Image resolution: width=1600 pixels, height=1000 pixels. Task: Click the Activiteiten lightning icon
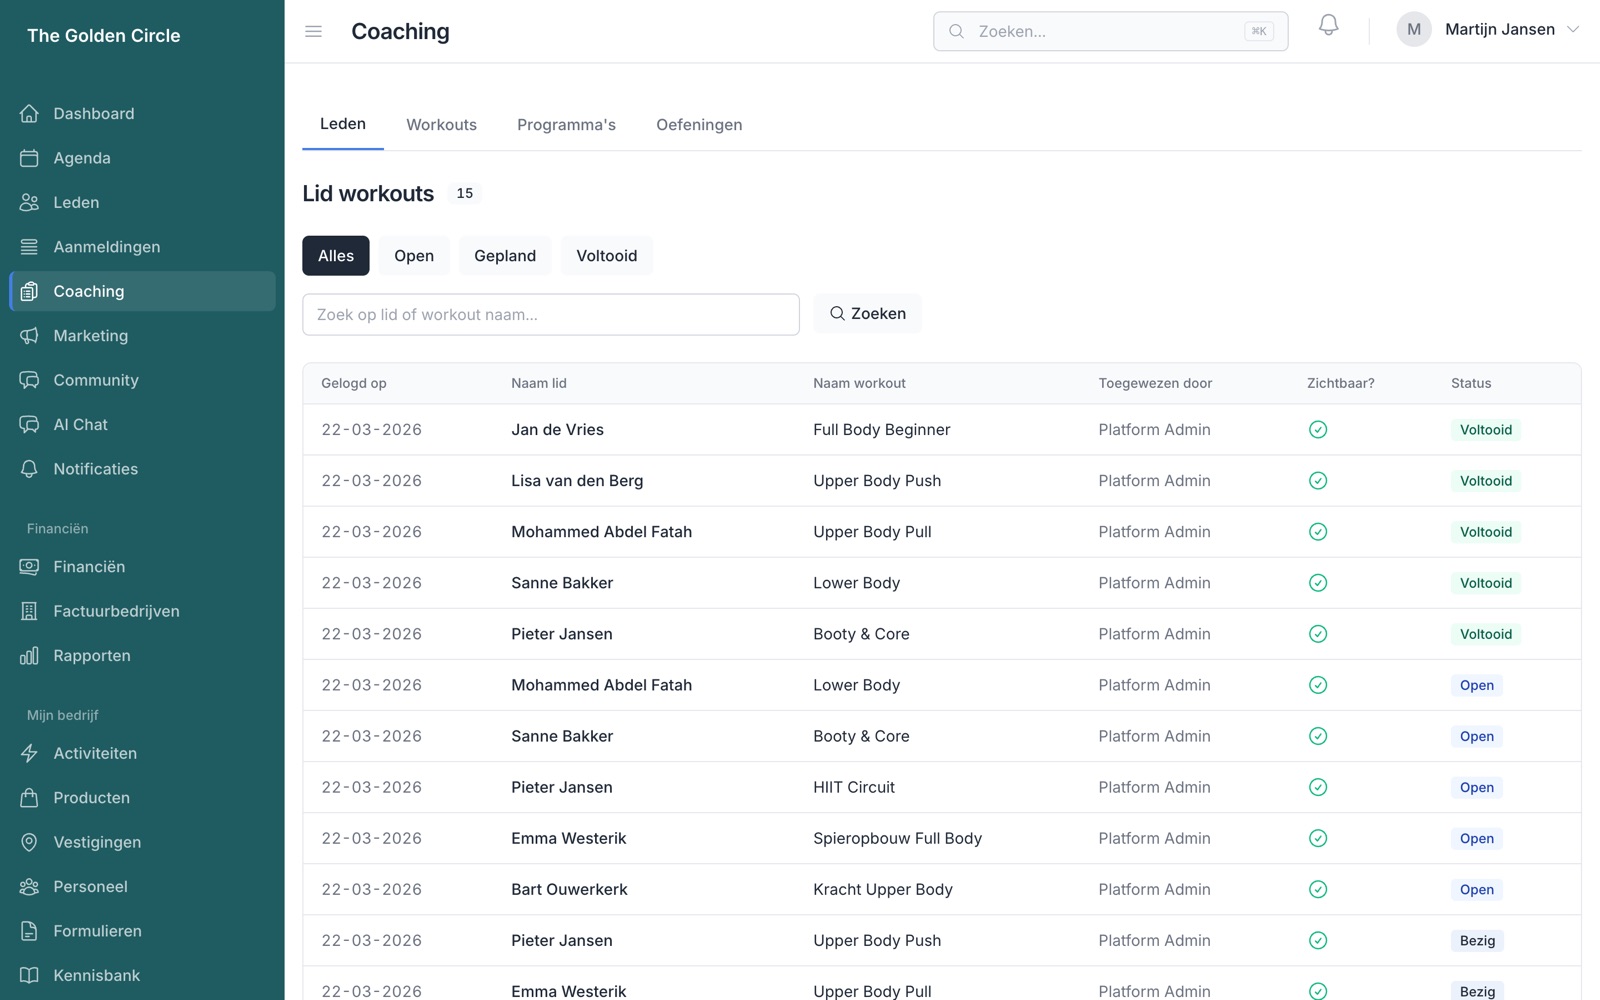29,754
